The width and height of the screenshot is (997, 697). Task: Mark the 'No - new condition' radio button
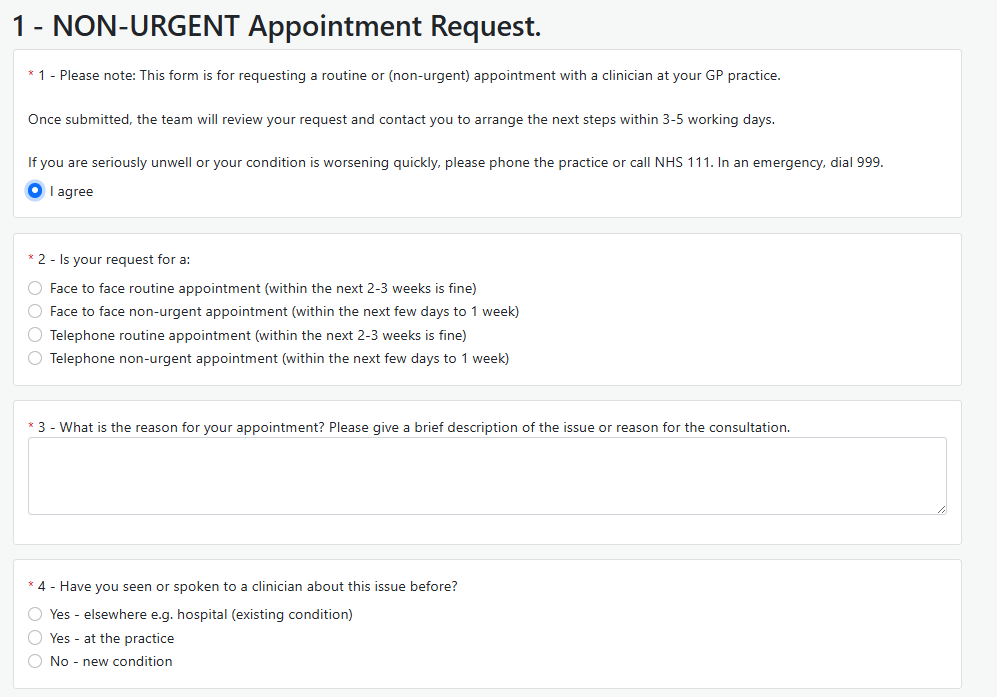(x=35, y=661)
